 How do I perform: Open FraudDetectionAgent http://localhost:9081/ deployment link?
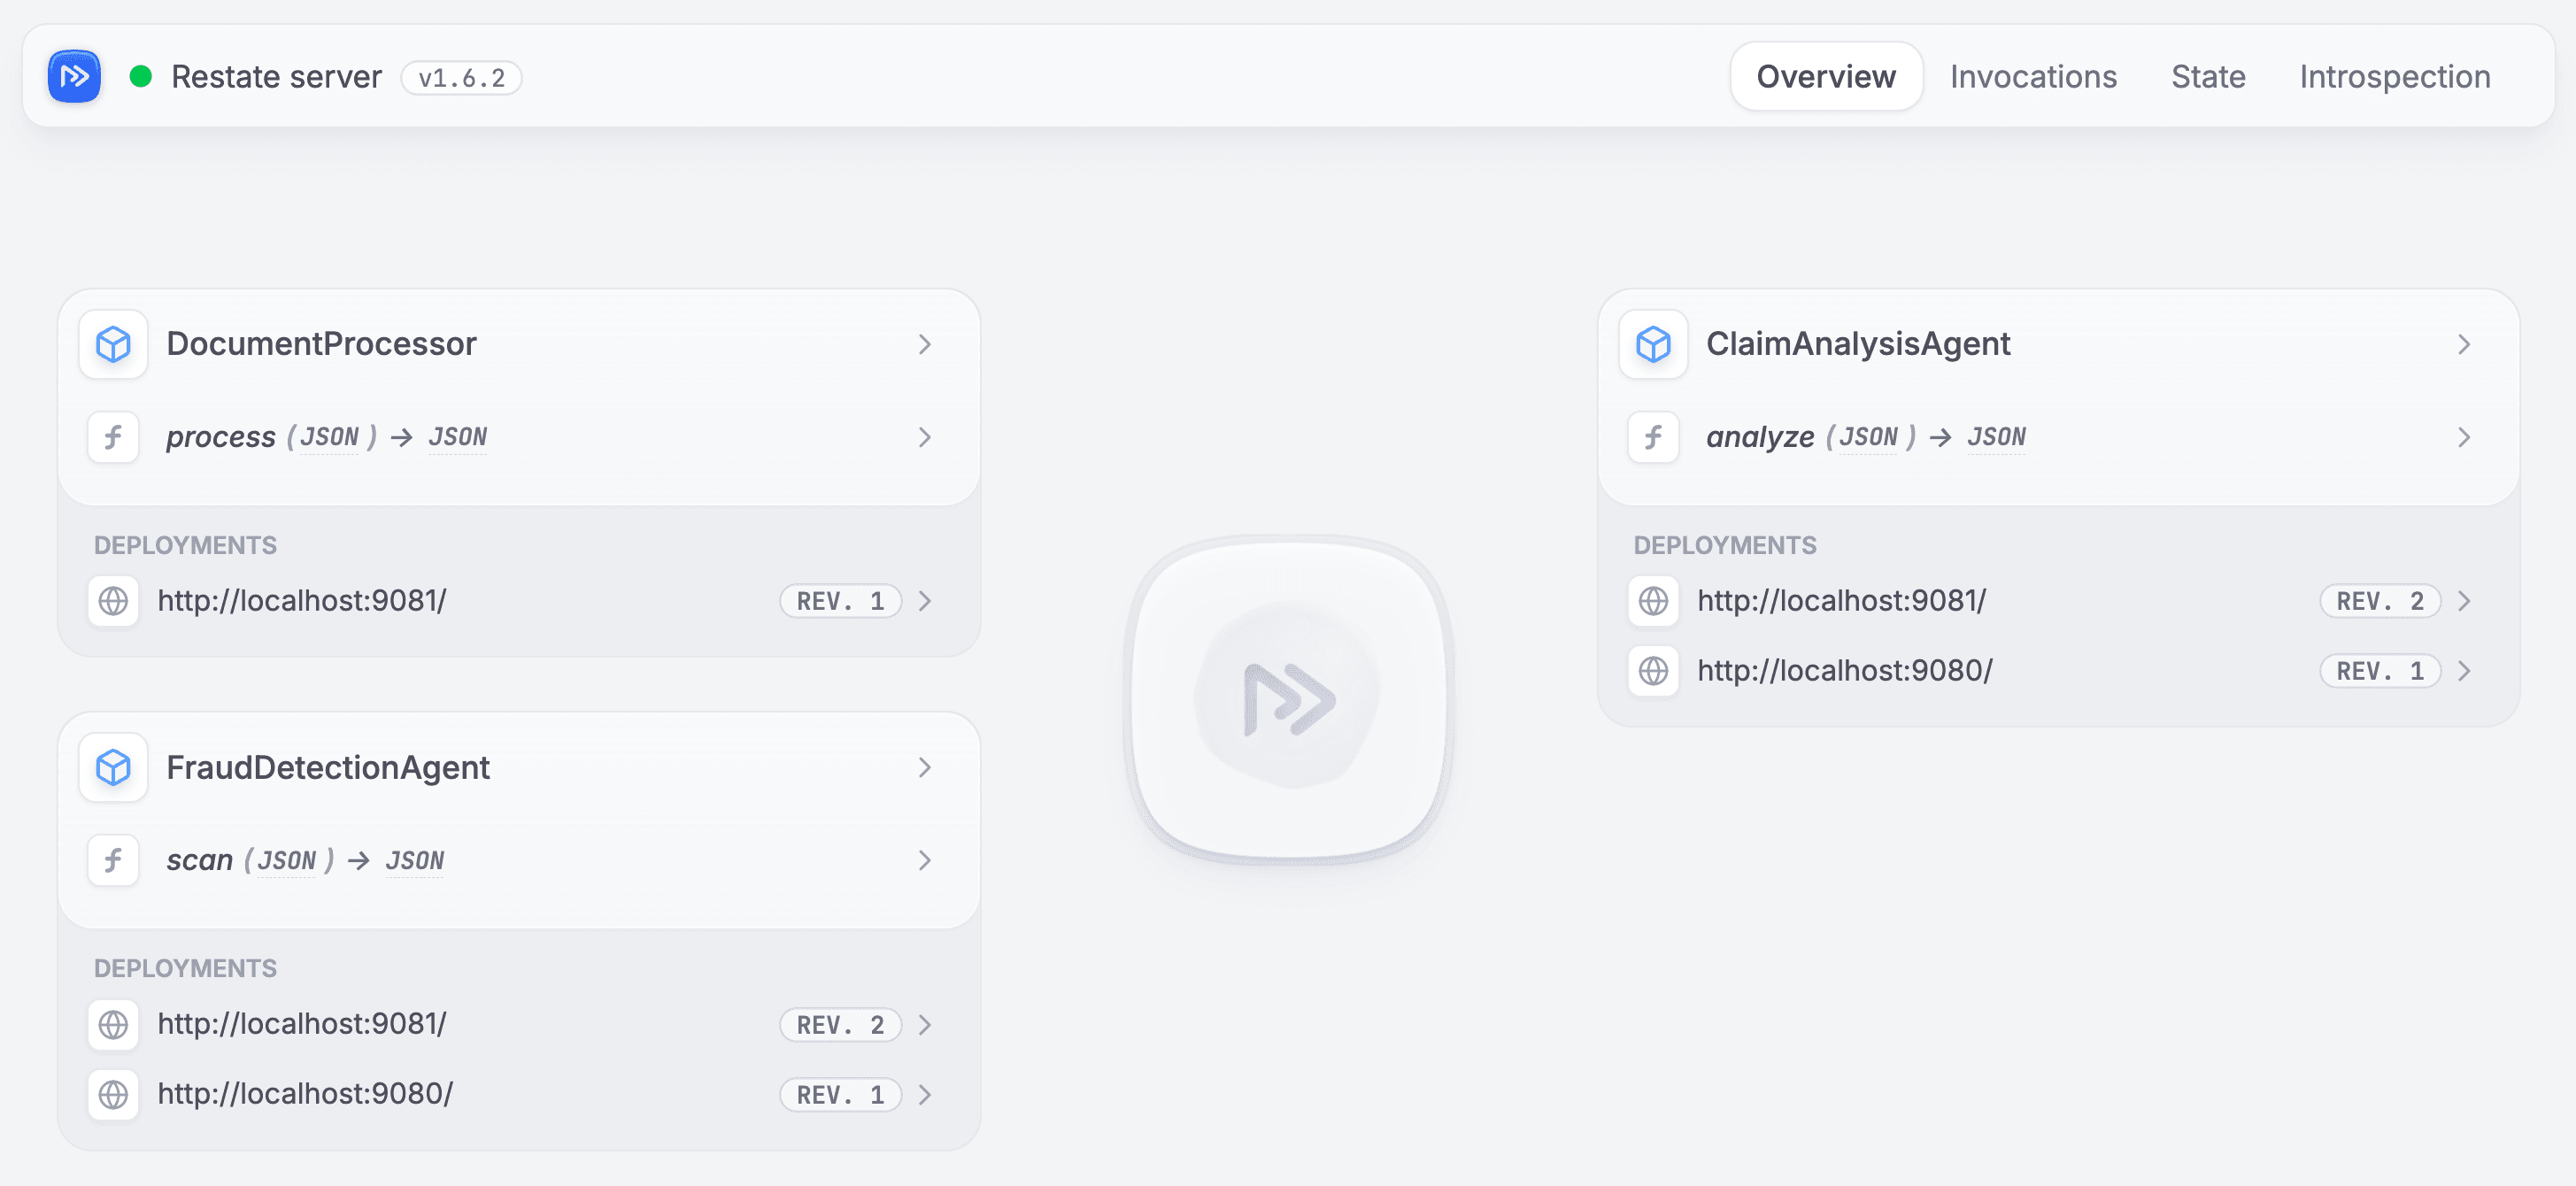302,1024
